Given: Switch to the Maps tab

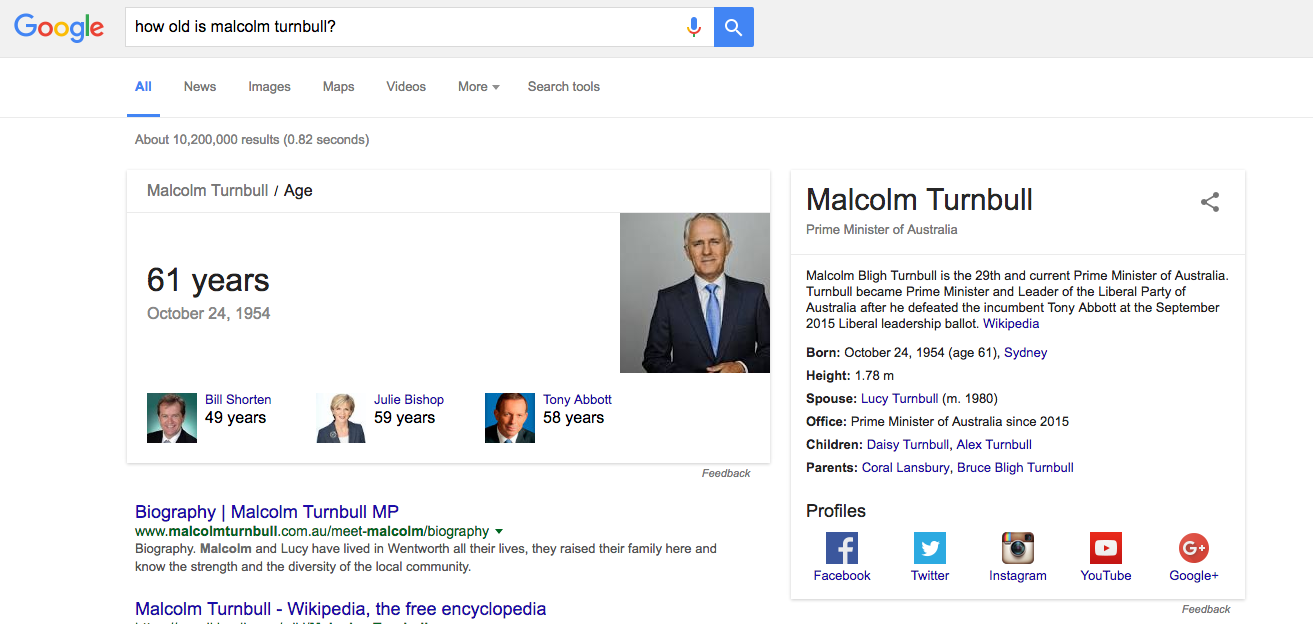Looking at the screenshot, I should pos(339,87).
